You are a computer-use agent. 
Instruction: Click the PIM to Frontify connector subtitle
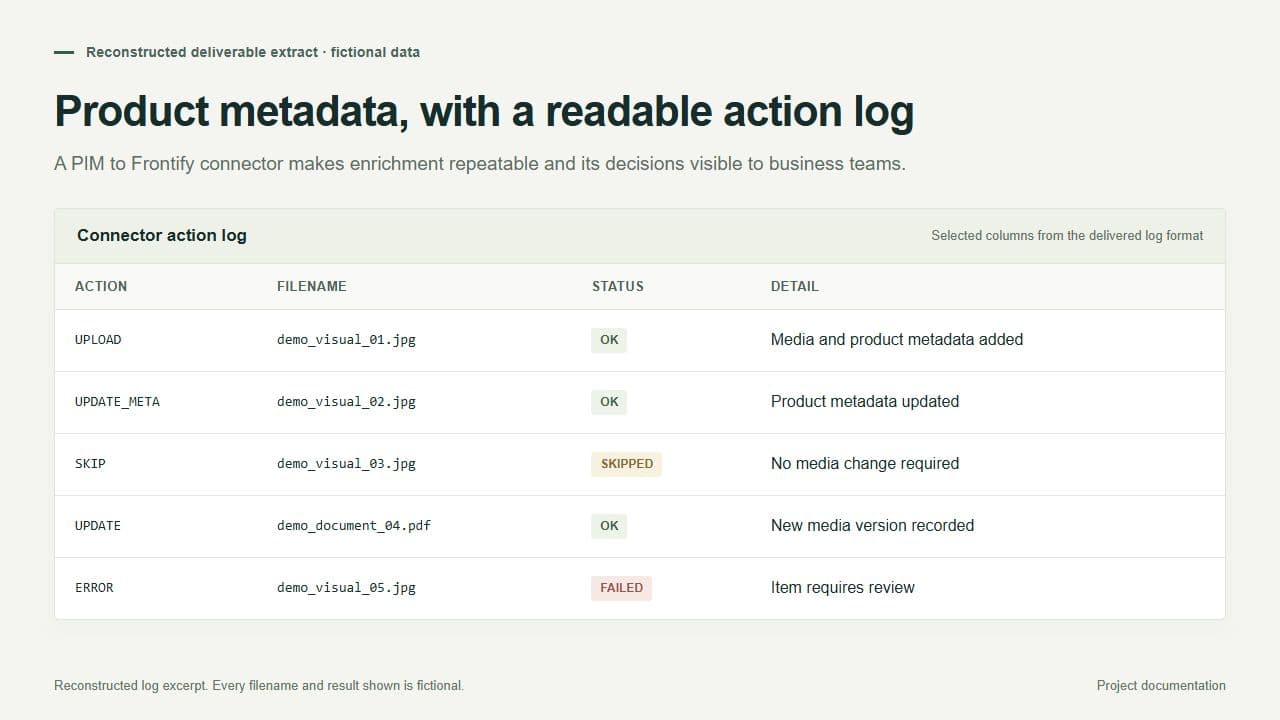click(x=480, y=164)
